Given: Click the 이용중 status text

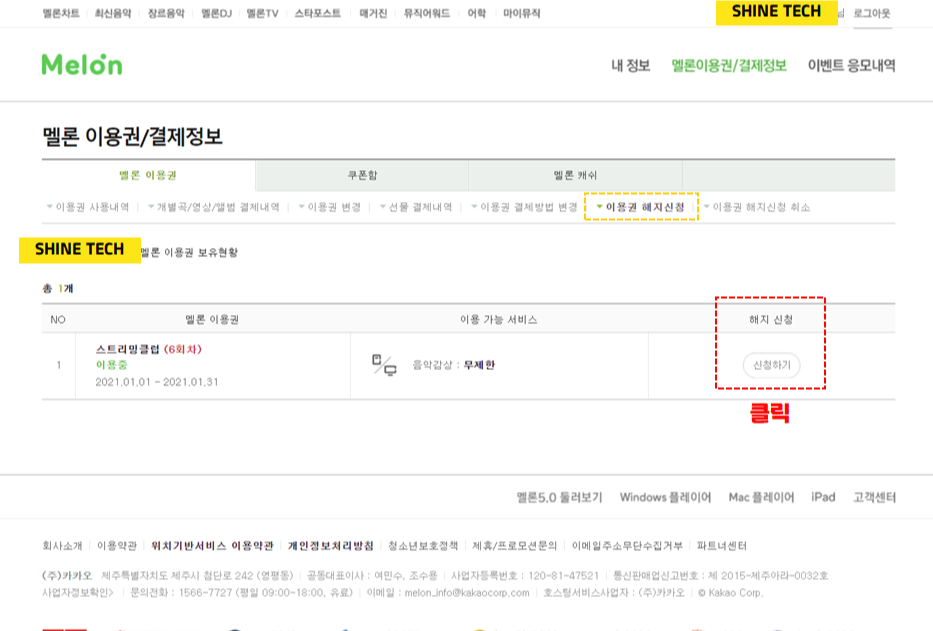Looking at the screenshot, I should 111,365.
